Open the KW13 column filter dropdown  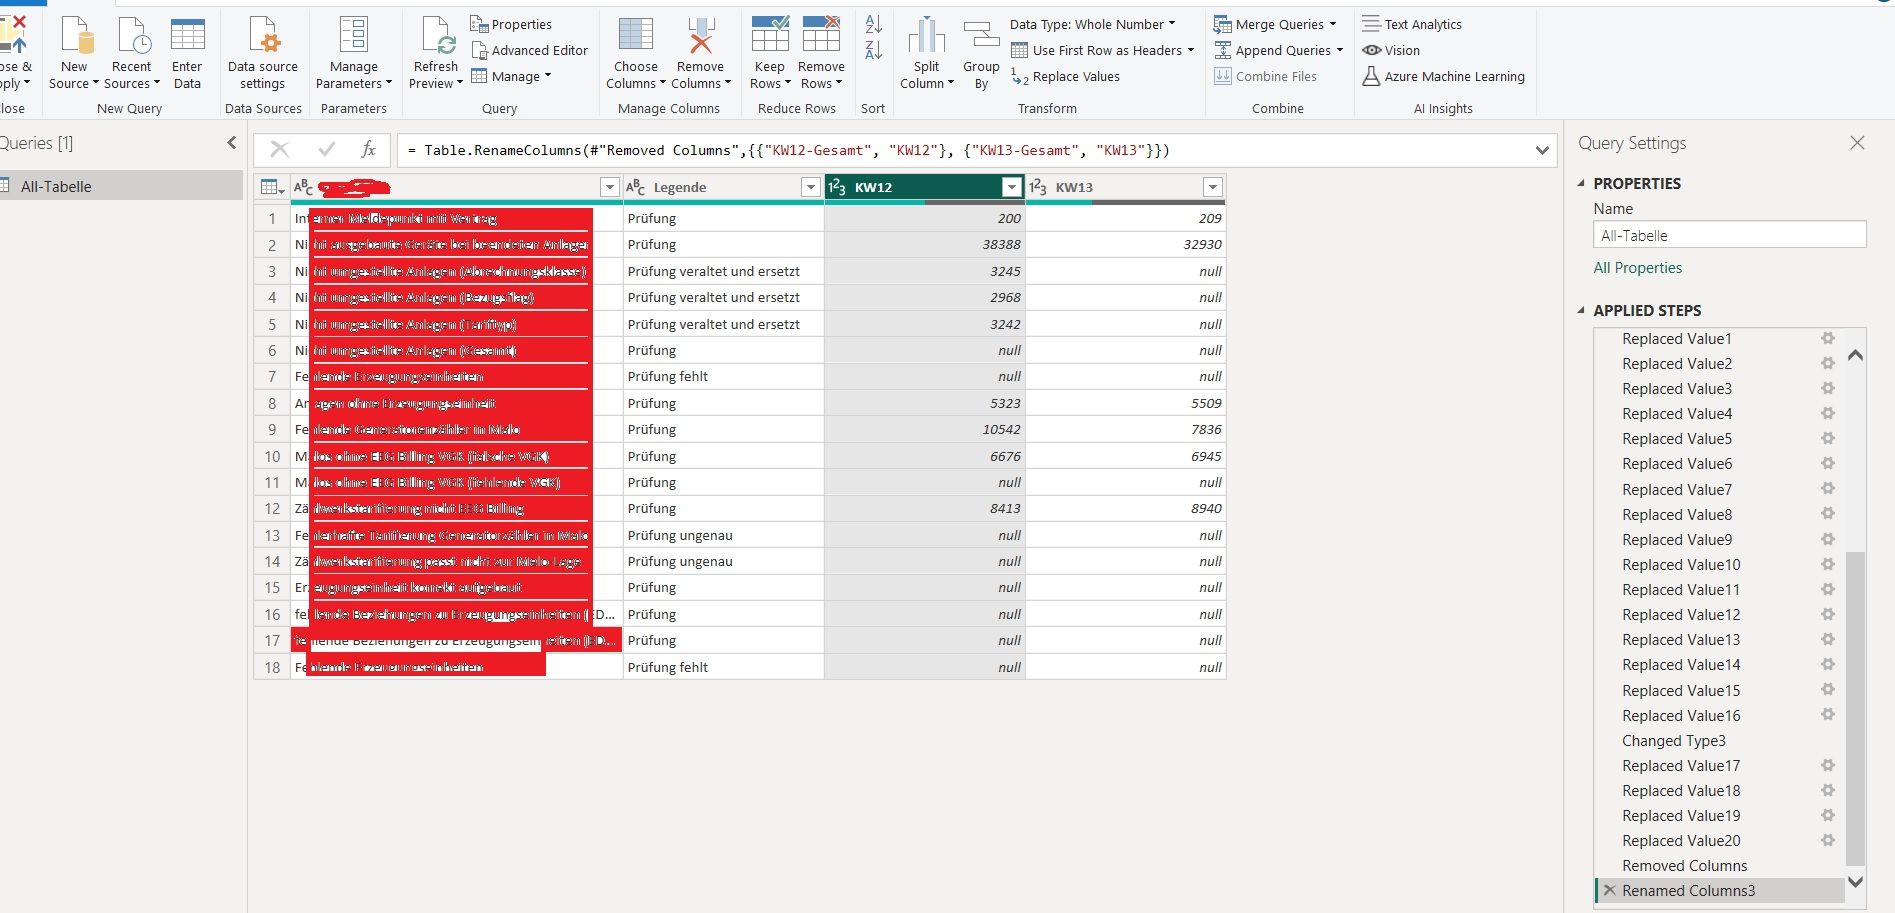pyautogui.click(x=1213, y=187)
